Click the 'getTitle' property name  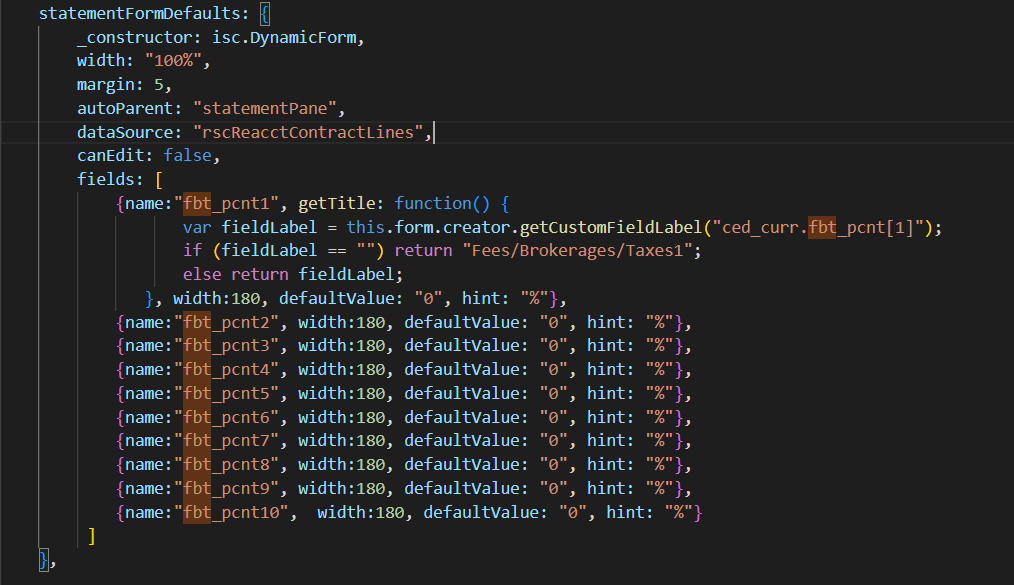point(336,204)
